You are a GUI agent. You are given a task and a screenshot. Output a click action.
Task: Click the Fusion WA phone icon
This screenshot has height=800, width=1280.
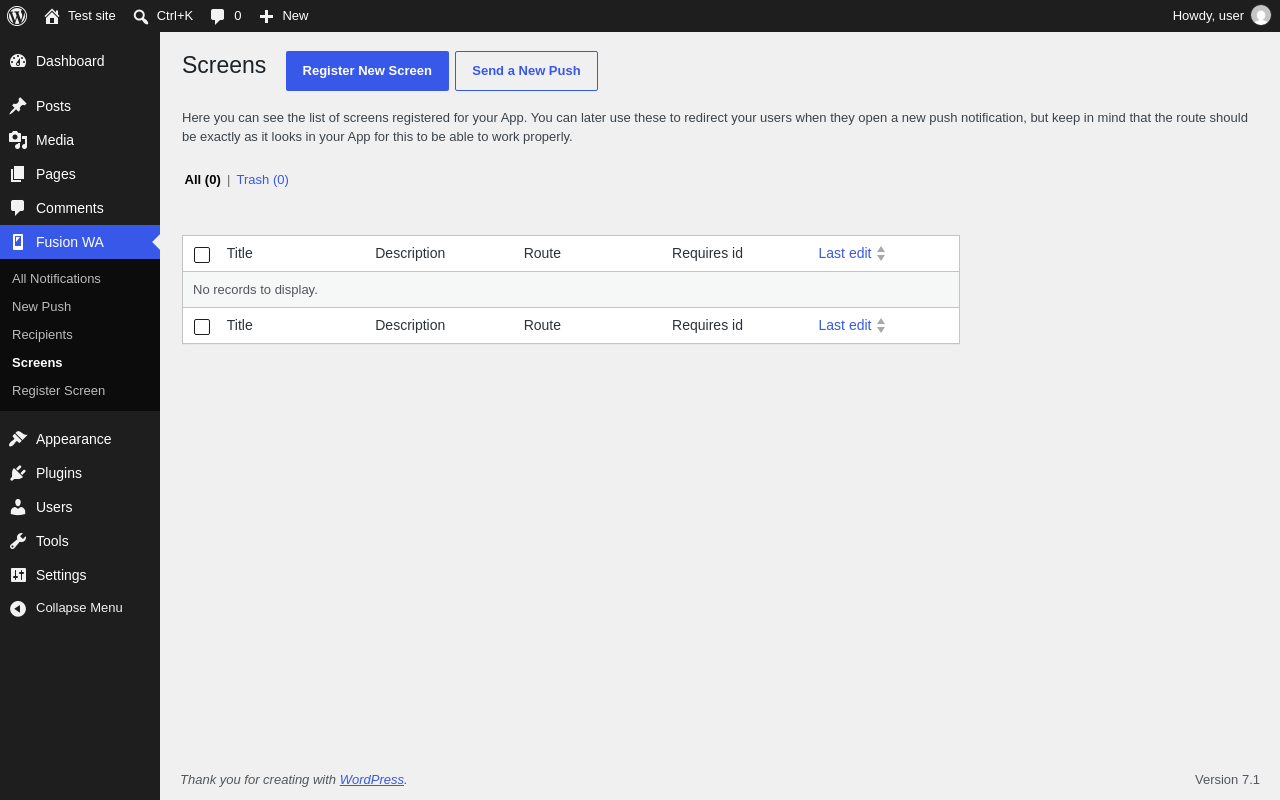18,242
